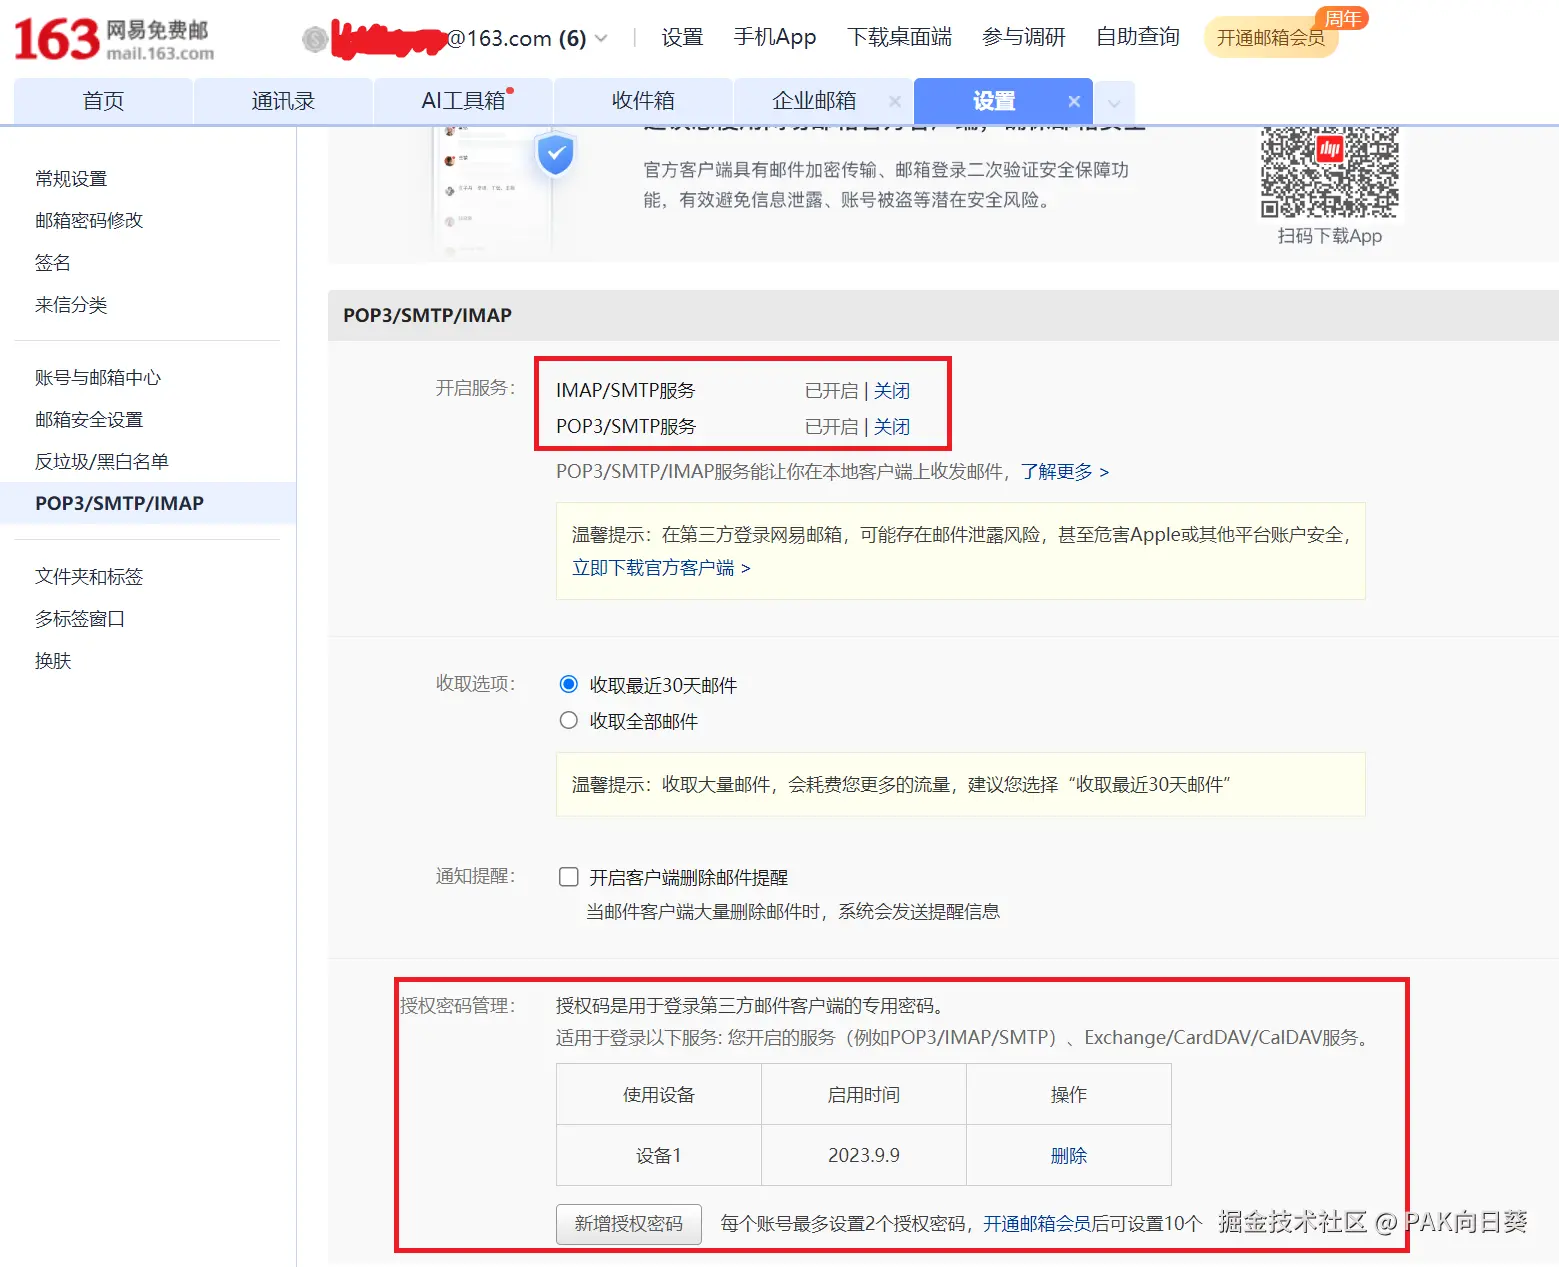This screenshot has height=1267, width=1559.
Task: Open the AI工具箱 tab
Action: click(x=463, y=101)
